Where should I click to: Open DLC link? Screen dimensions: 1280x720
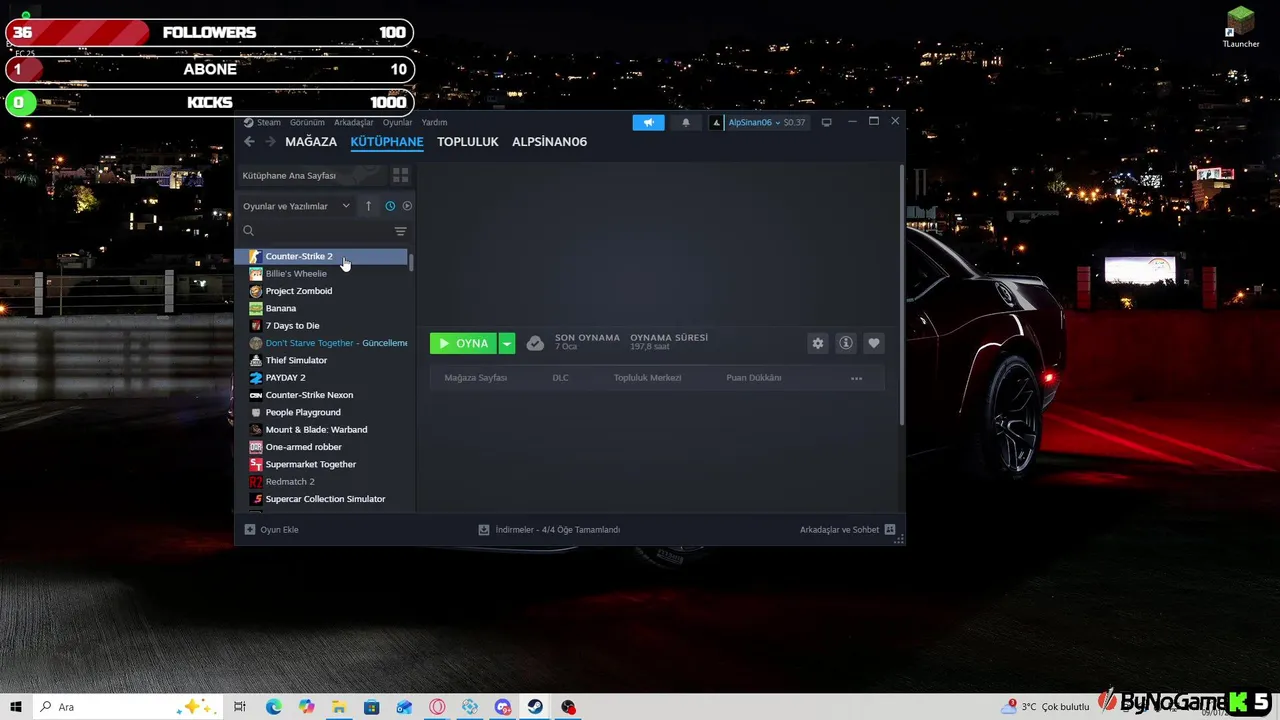tap(560, 378)
